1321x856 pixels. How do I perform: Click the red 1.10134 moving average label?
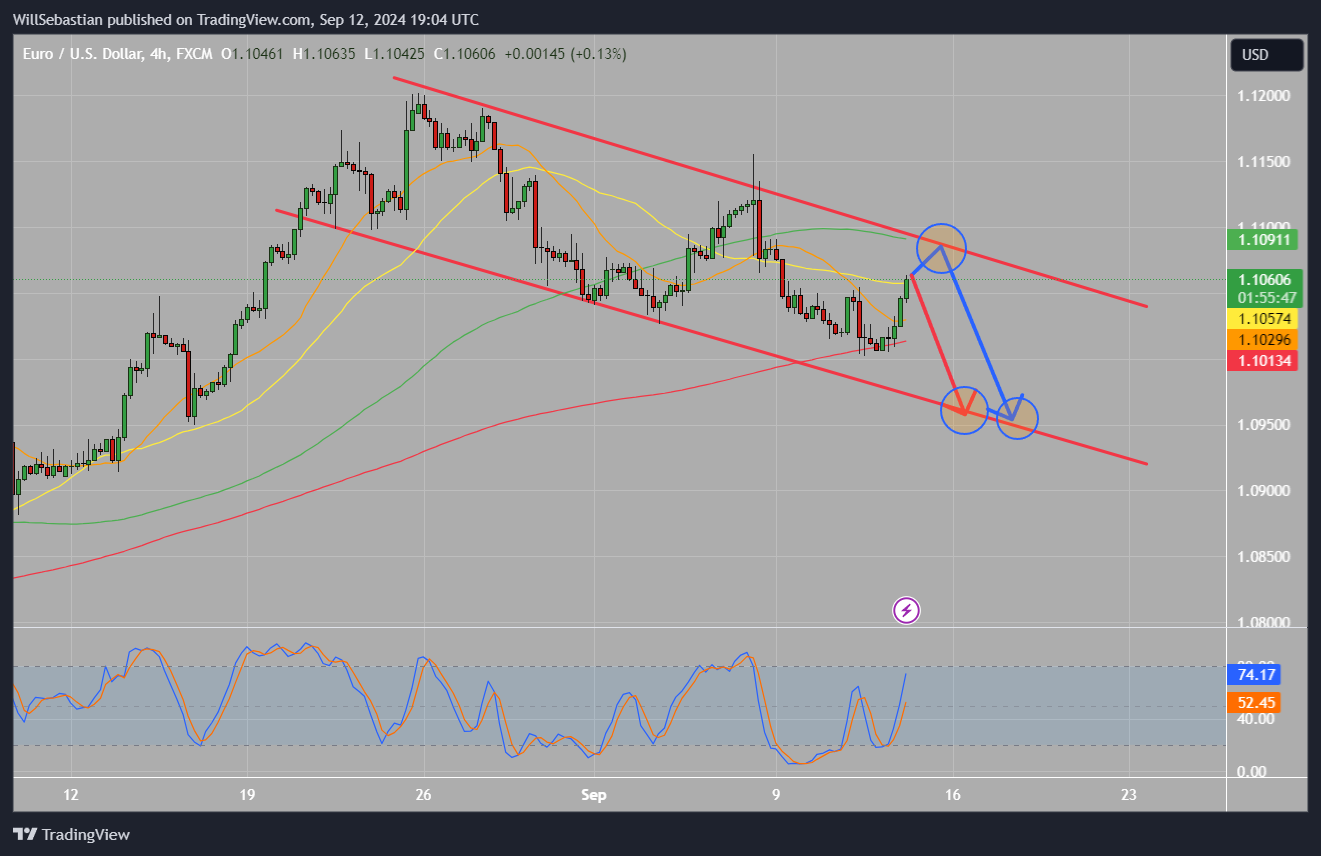[x=1262, y=361]
